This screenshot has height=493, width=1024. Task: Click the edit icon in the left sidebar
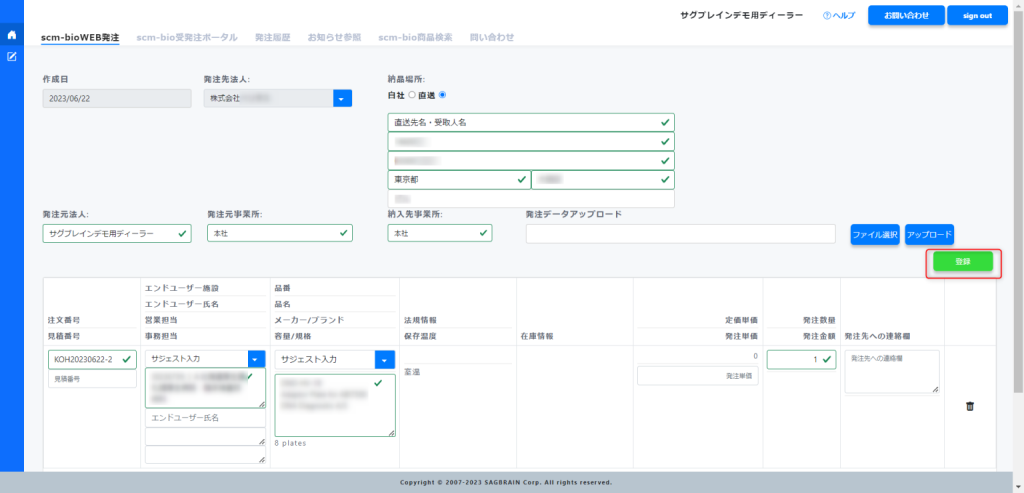11,56
